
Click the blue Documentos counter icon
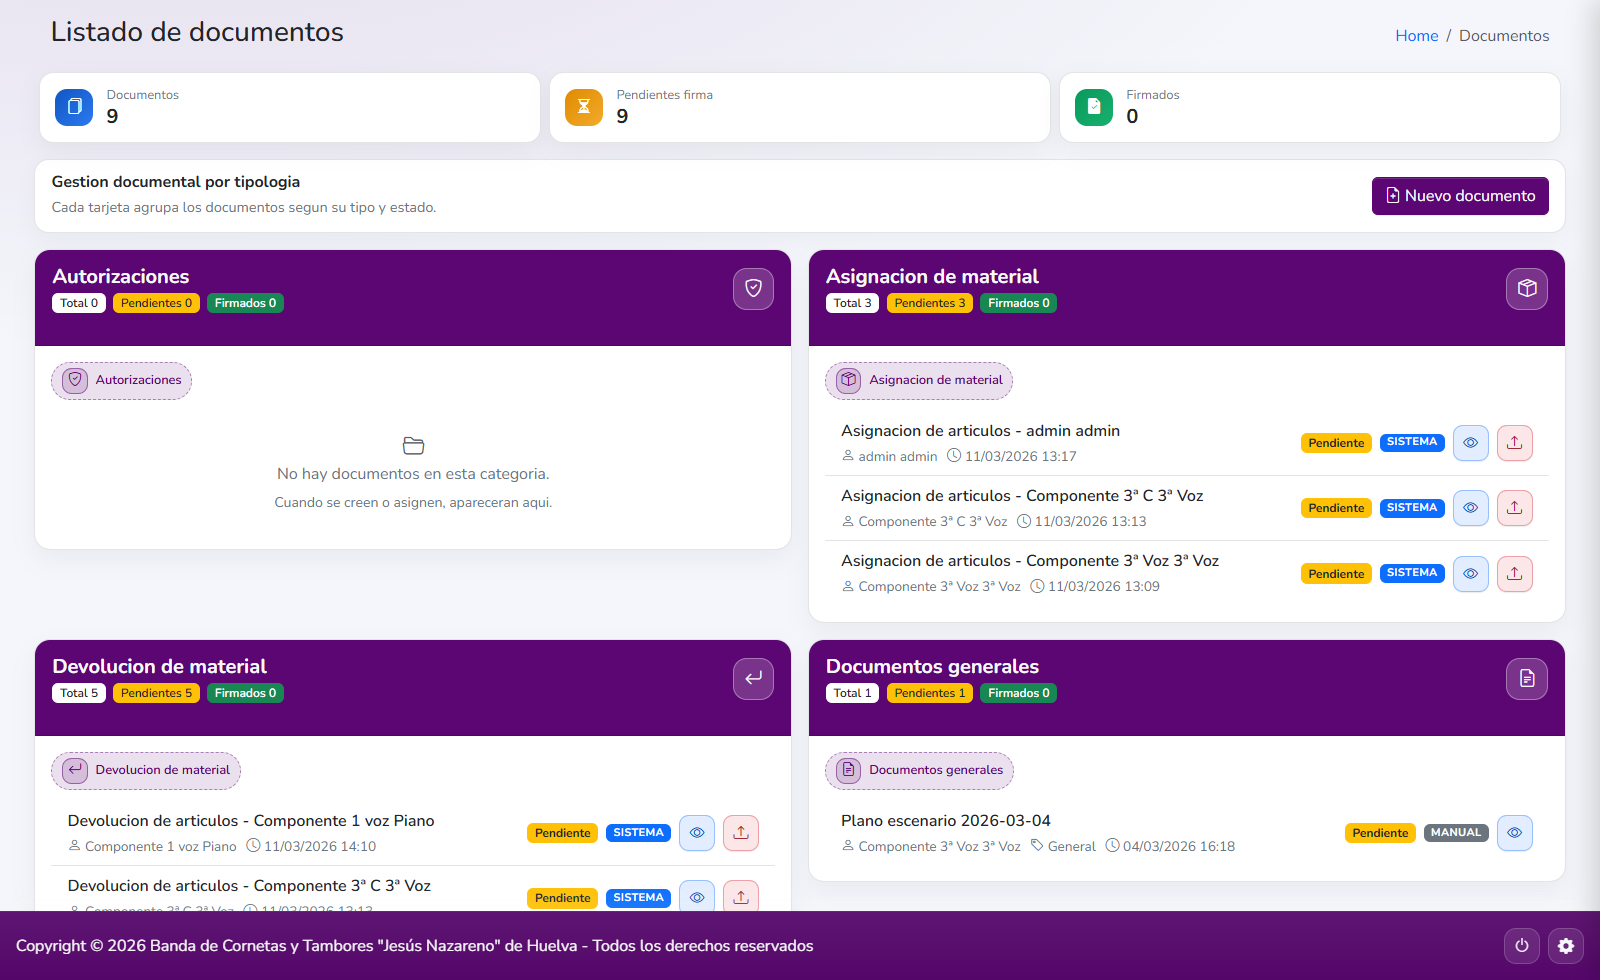pyautogui.click(x=73, y=107)
